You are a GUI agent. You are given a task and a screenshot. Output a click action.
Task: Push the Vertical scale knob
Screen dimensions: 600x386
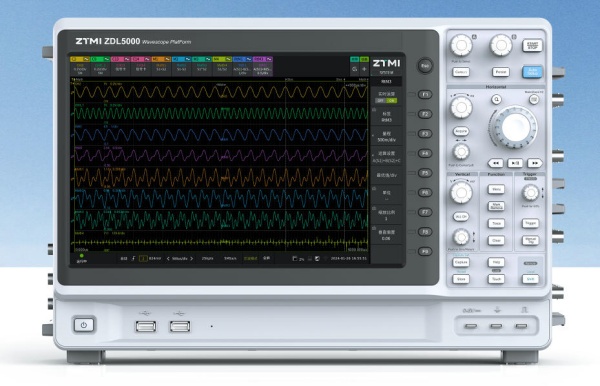[x=461, y=192]
